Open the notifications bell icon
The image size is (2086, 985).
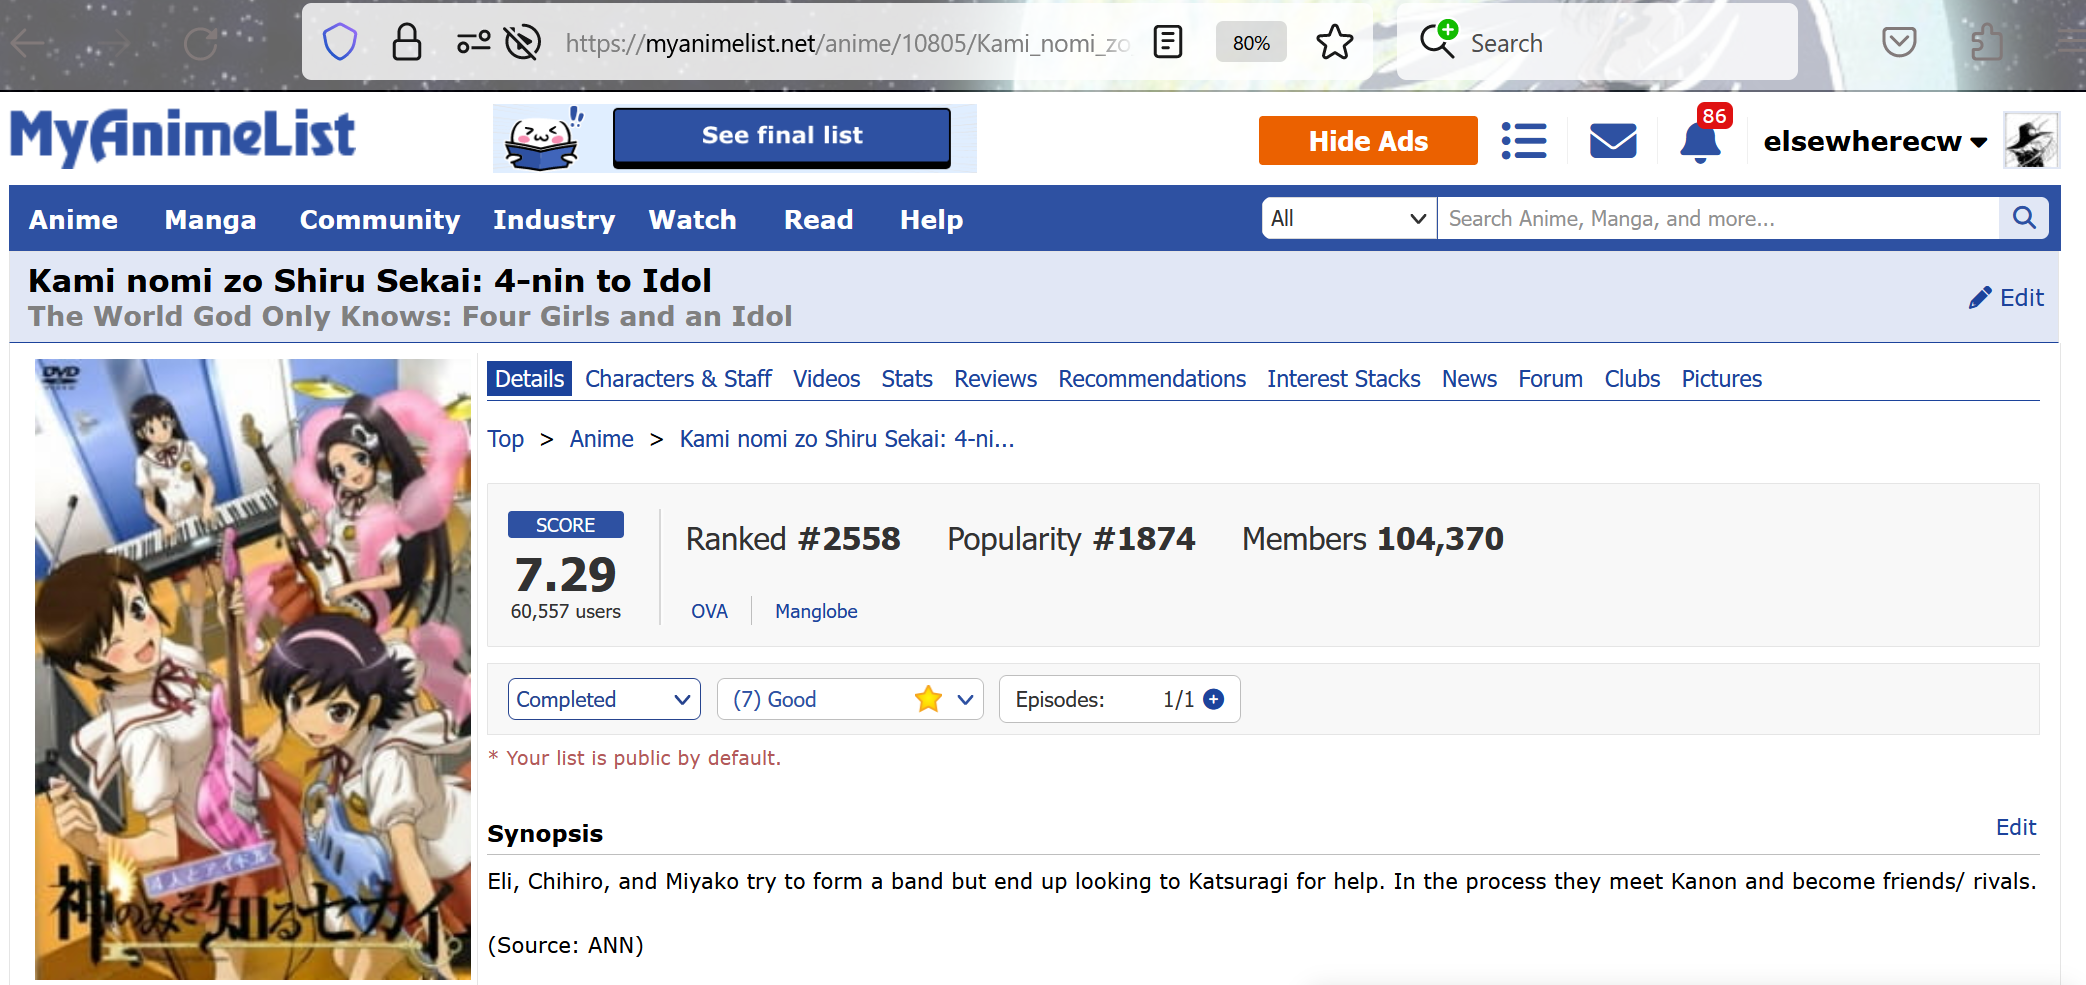[1700, 142]
